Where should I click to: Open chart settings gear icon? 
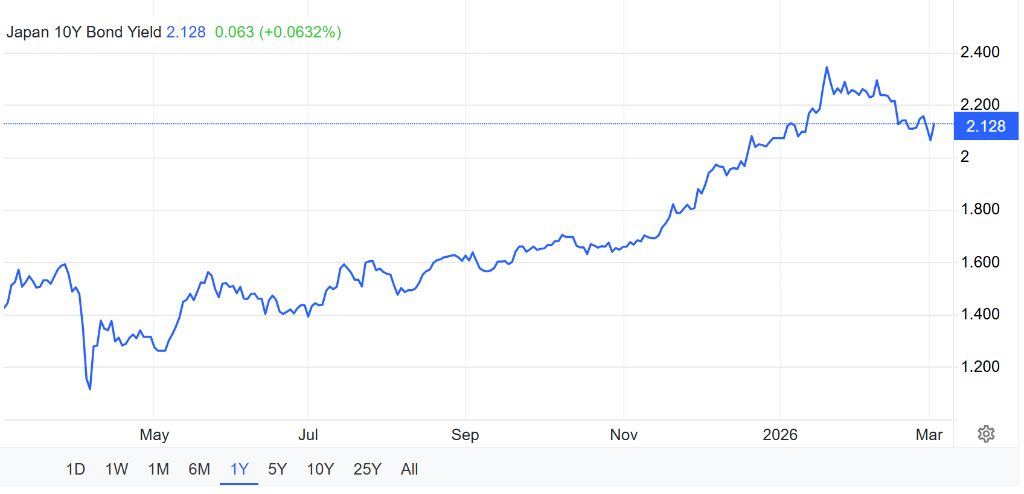[986, 433]
